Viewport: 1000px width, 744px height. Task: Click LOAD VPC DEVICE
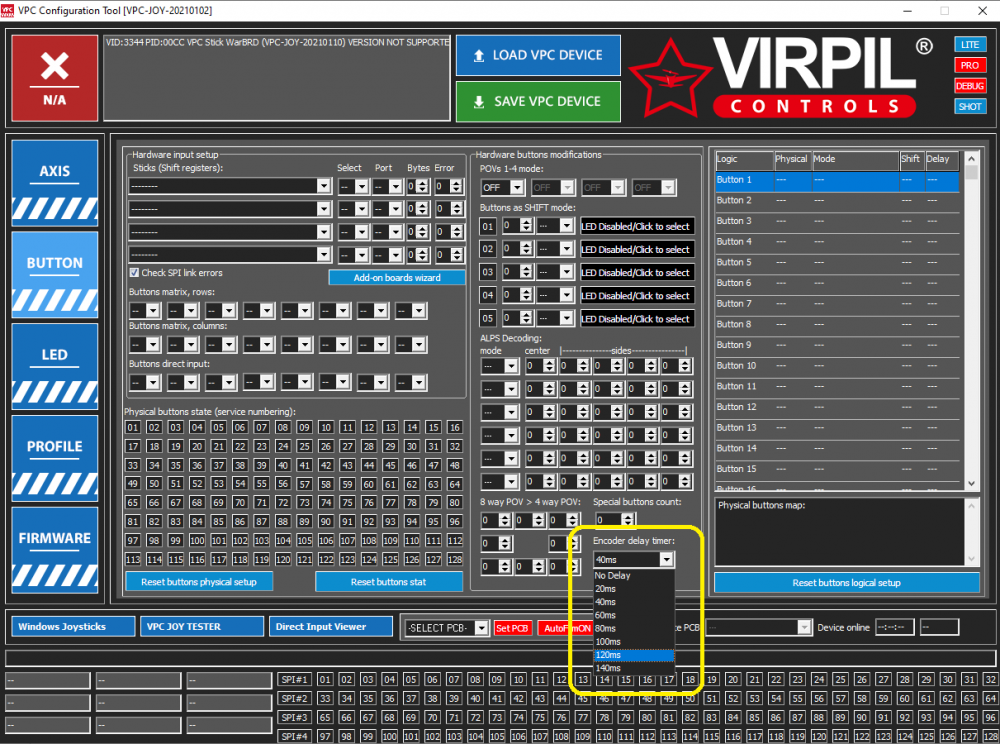538,55
